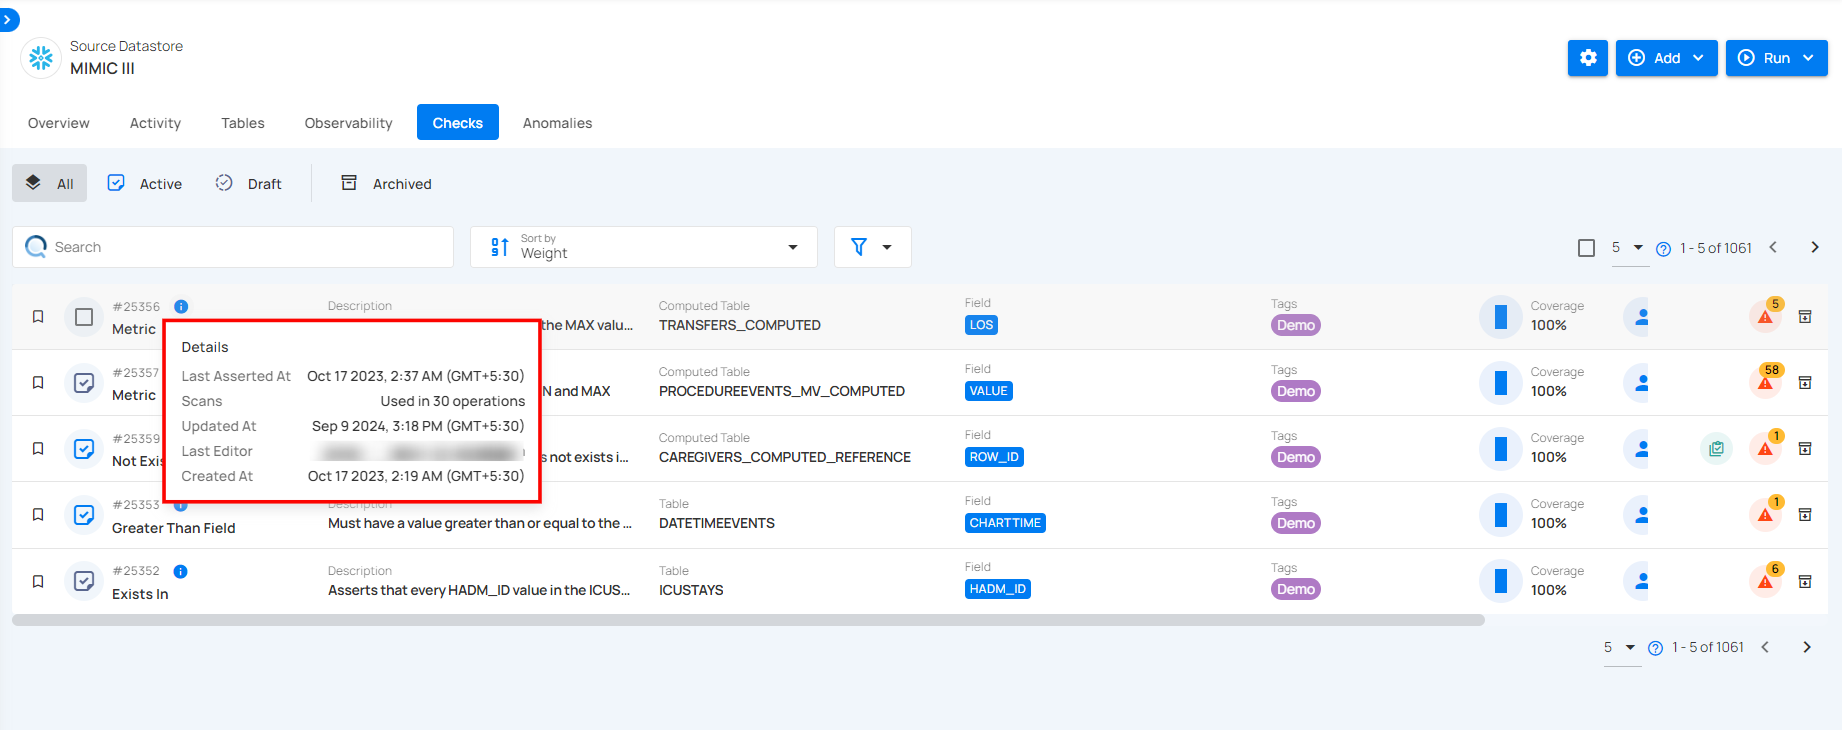Click the ROW_ID field tag

(994, 457)
